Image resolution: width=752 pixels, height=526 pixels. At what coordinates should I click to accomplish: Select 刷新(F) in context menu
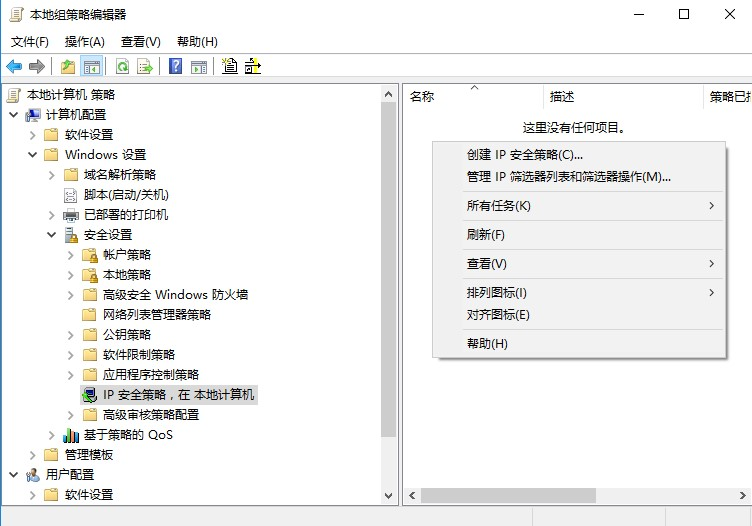coord(579,235)
